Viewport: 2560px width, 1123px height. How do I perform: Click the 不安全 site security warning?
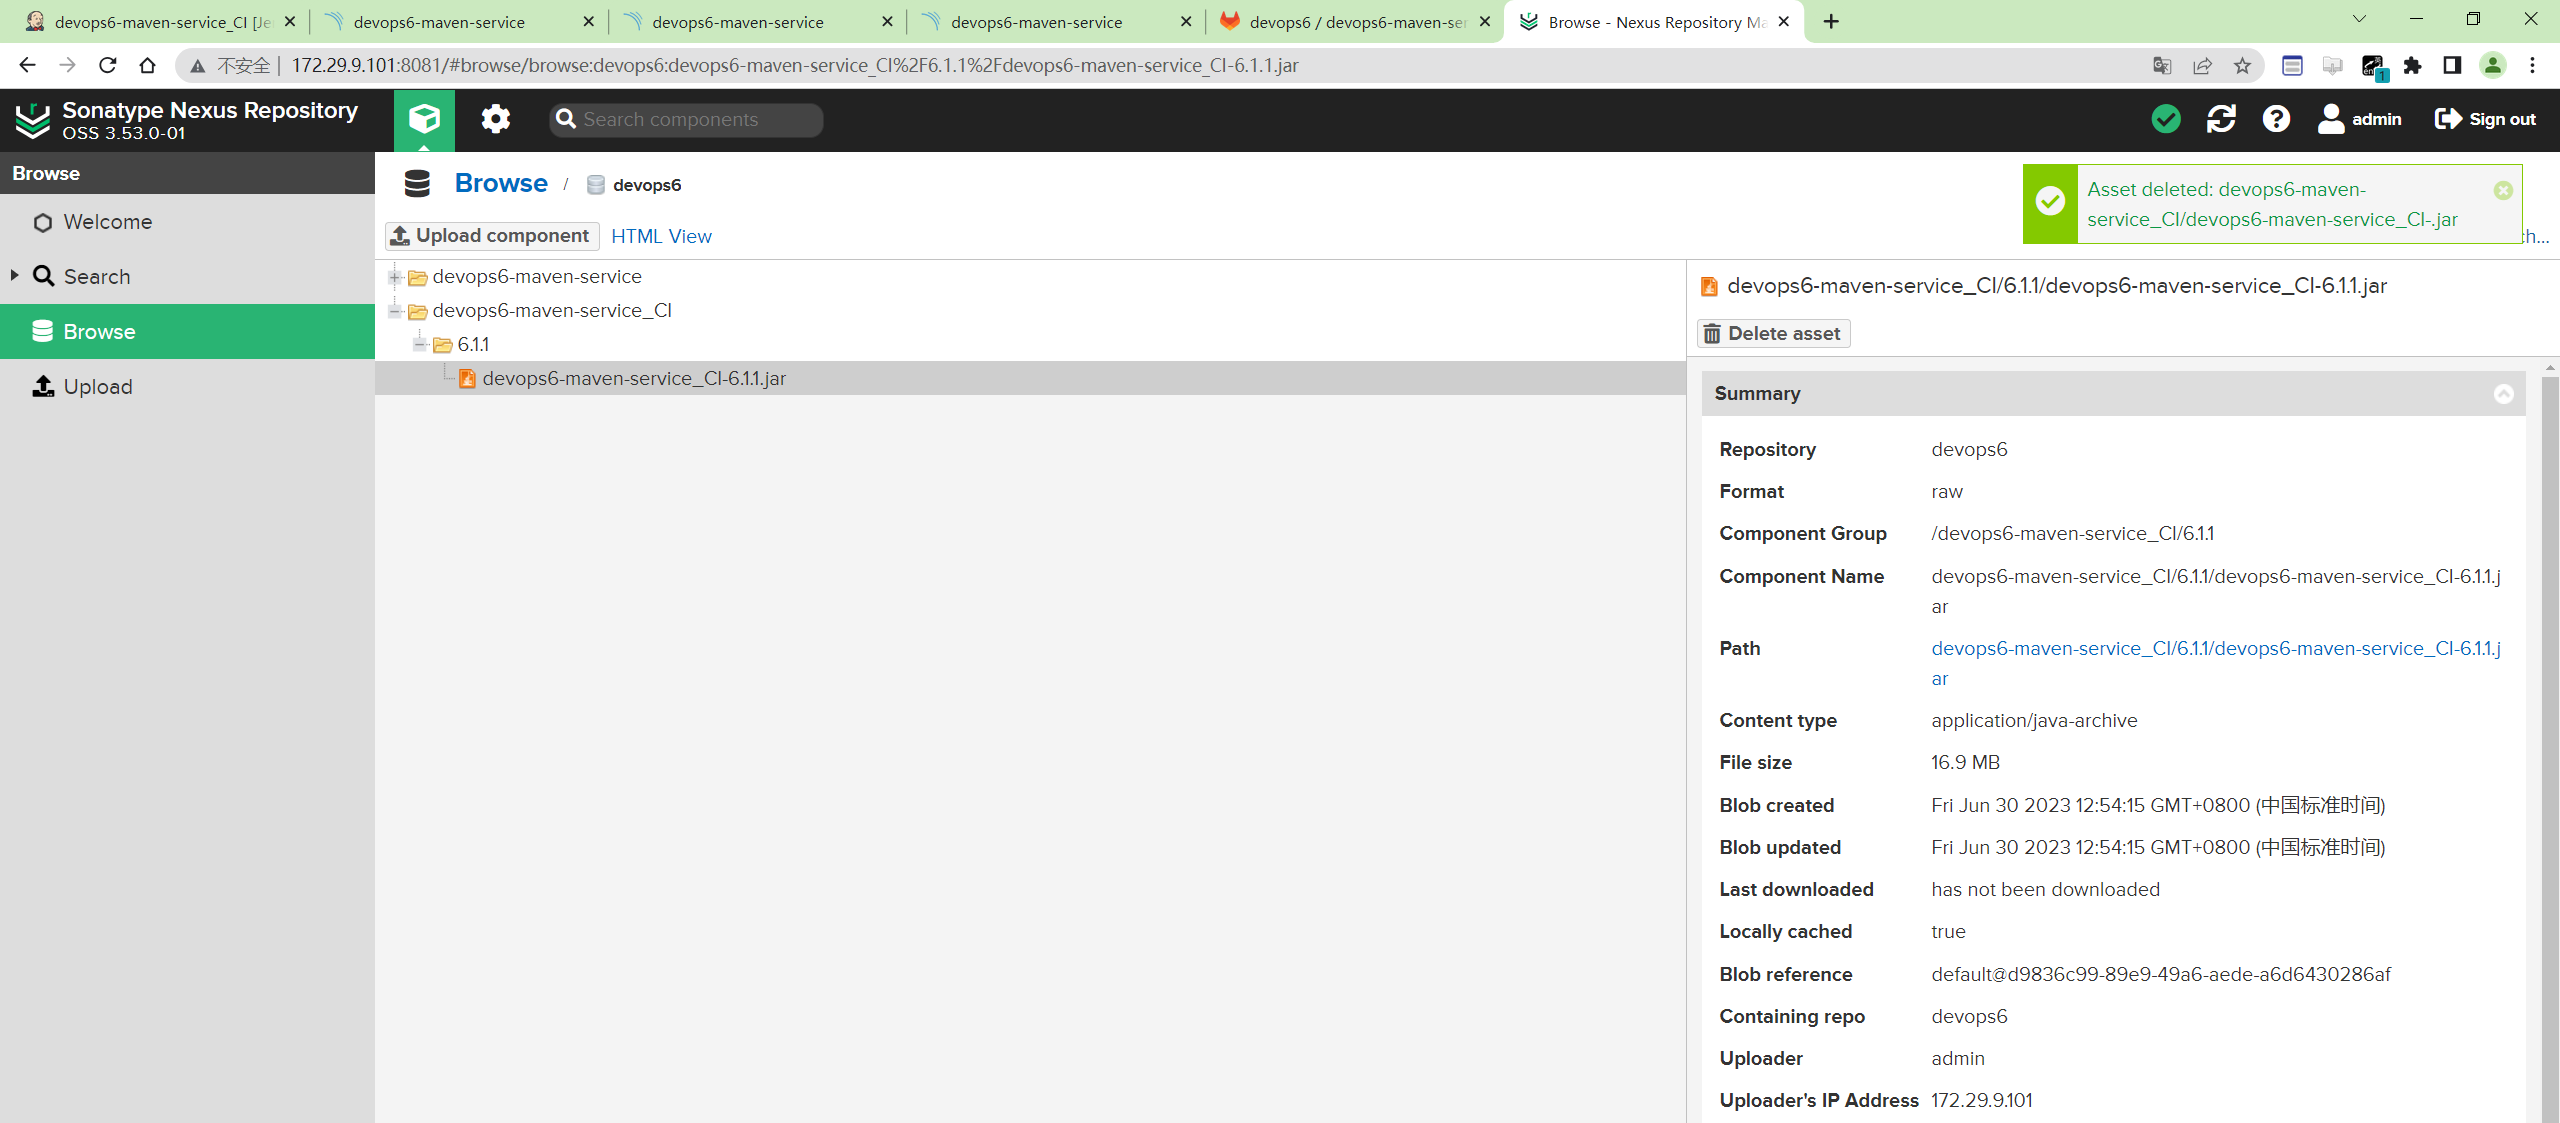pyautogui.click(x=231, y=66)
